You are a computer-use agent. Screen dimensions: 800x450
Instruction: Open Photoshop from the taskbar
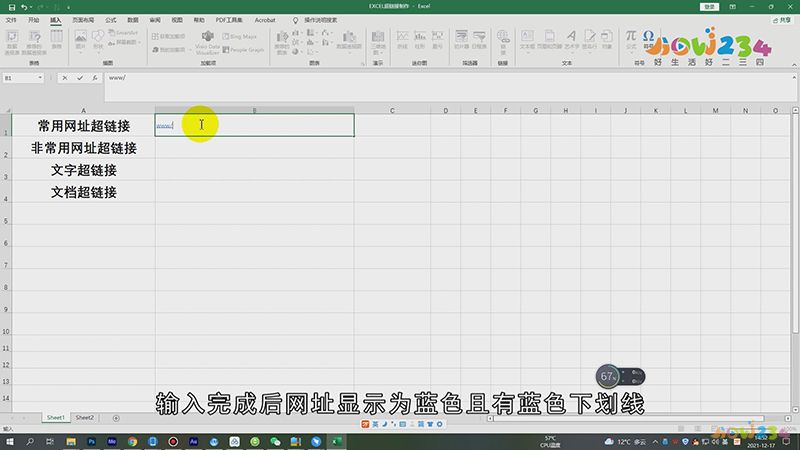[x=91, y=441]
